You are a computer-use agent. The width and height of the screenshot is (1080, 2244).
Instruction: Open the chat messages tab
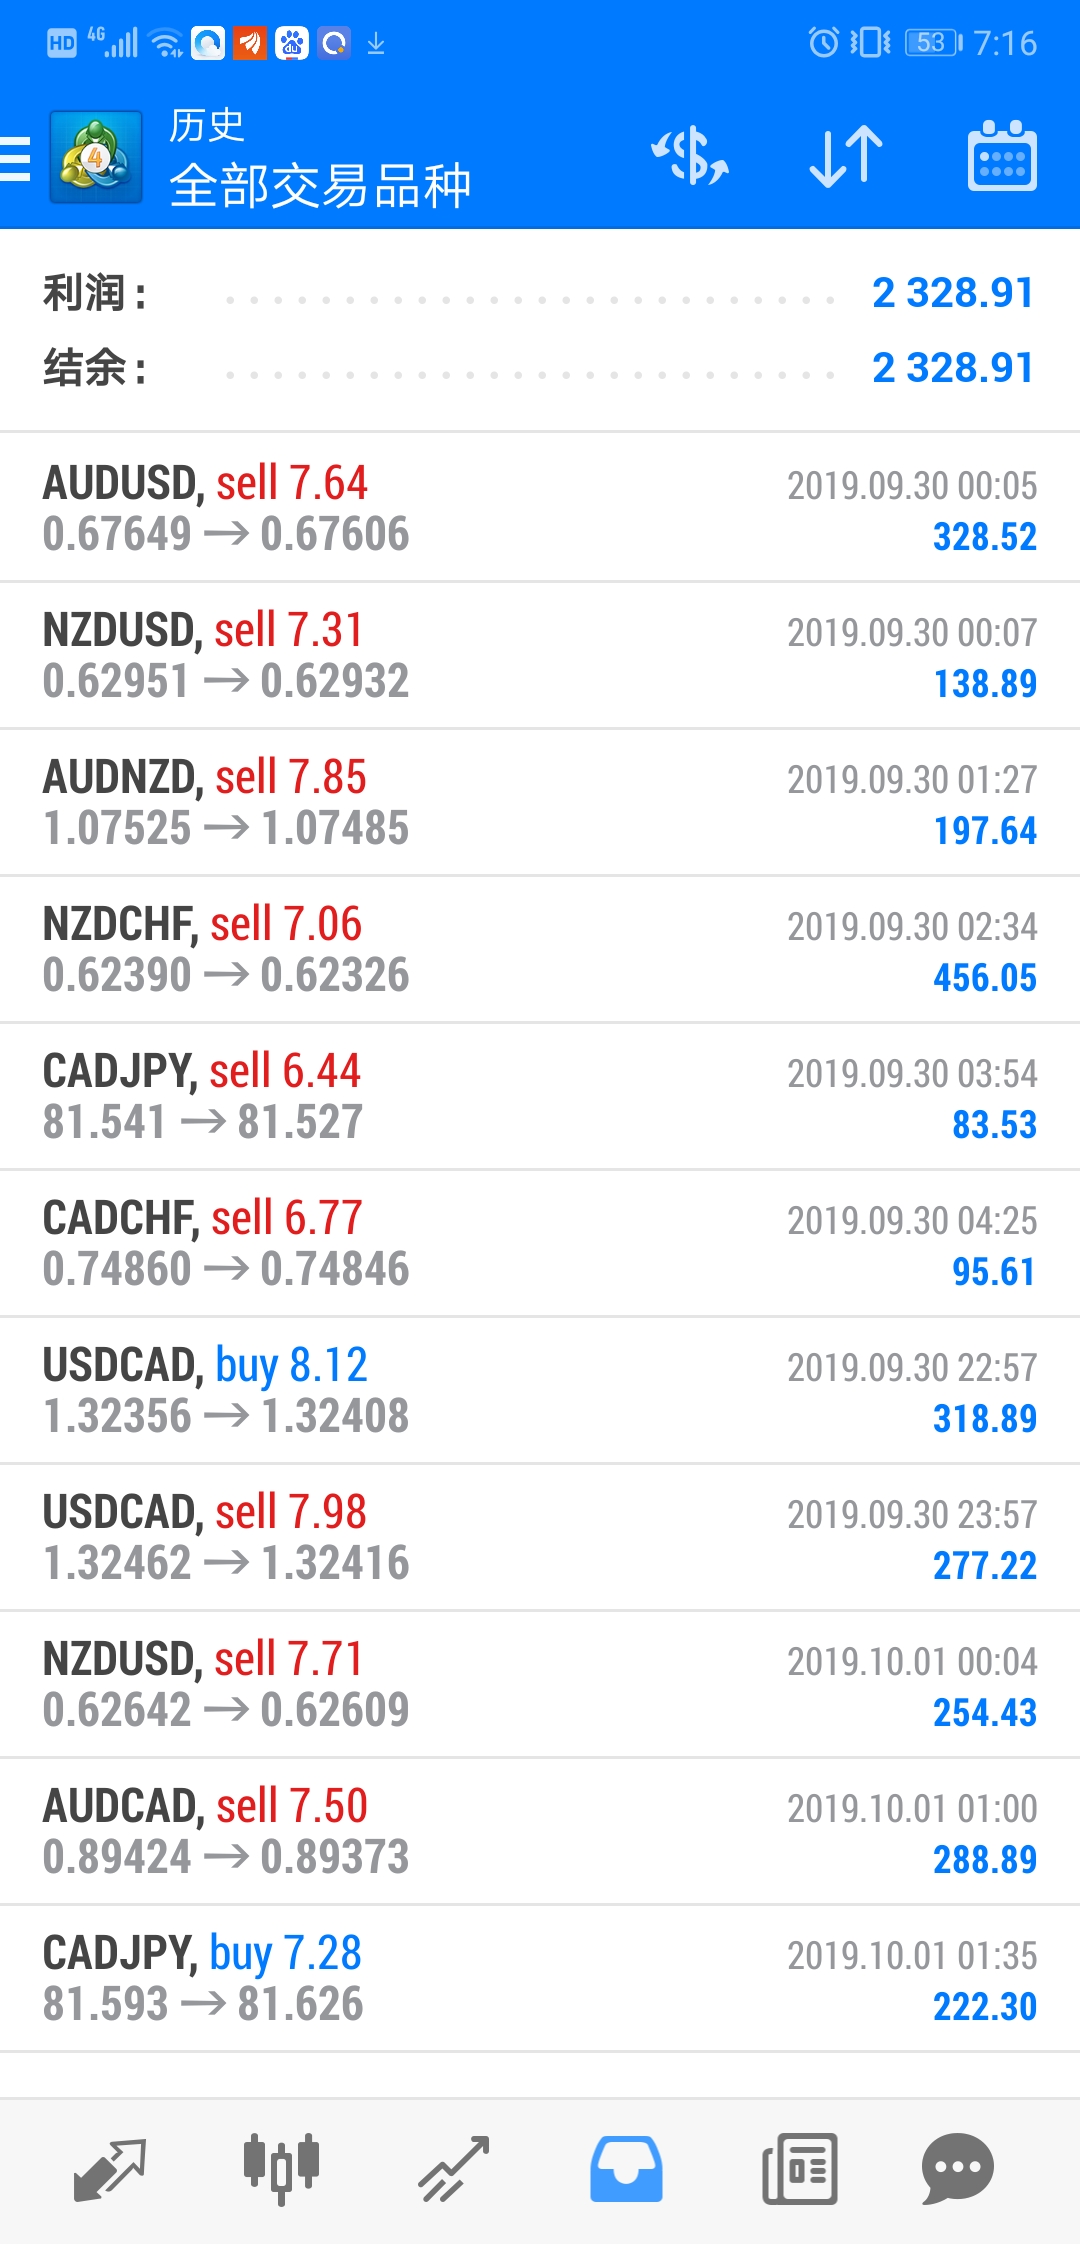pos(957,2168)
